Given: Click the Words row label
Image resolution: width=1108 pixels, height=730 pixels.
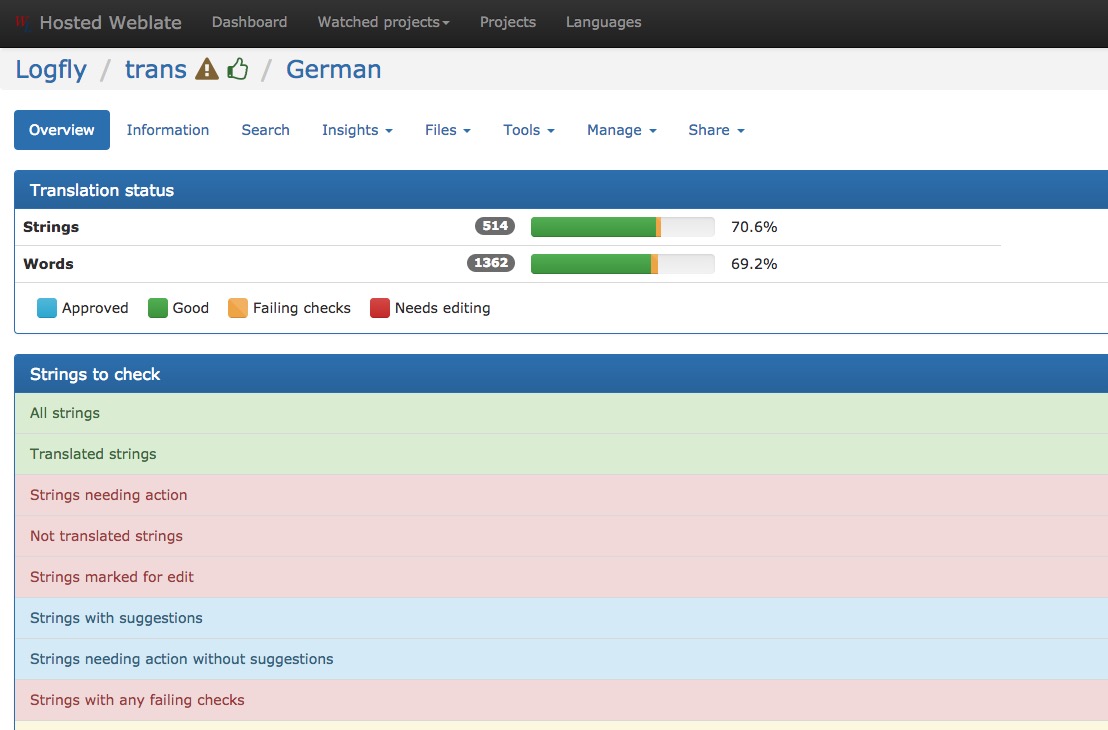Looking at the screenshot, I should tap(48, 264).
